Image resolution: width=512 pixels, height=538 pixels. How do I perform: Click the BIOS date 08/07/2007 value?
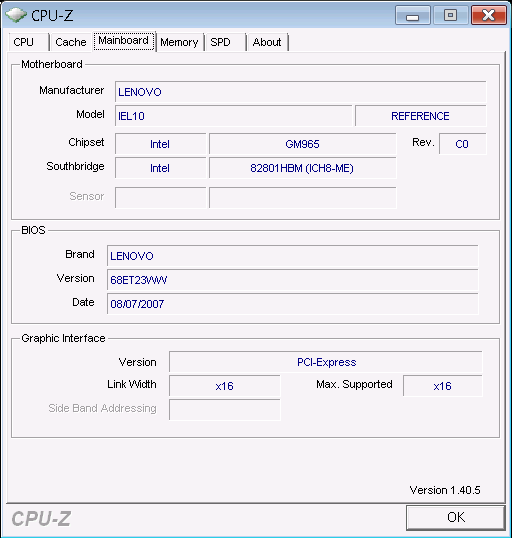tap(293, 304)
